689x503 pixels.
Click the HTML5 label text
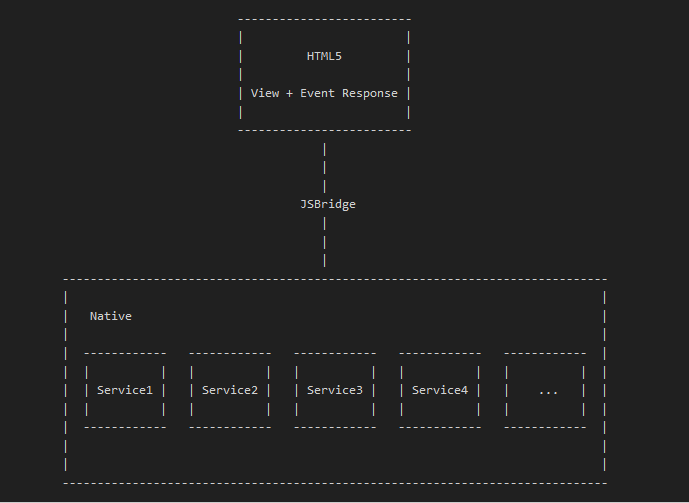pyautogui.click(x=324, y=56)
